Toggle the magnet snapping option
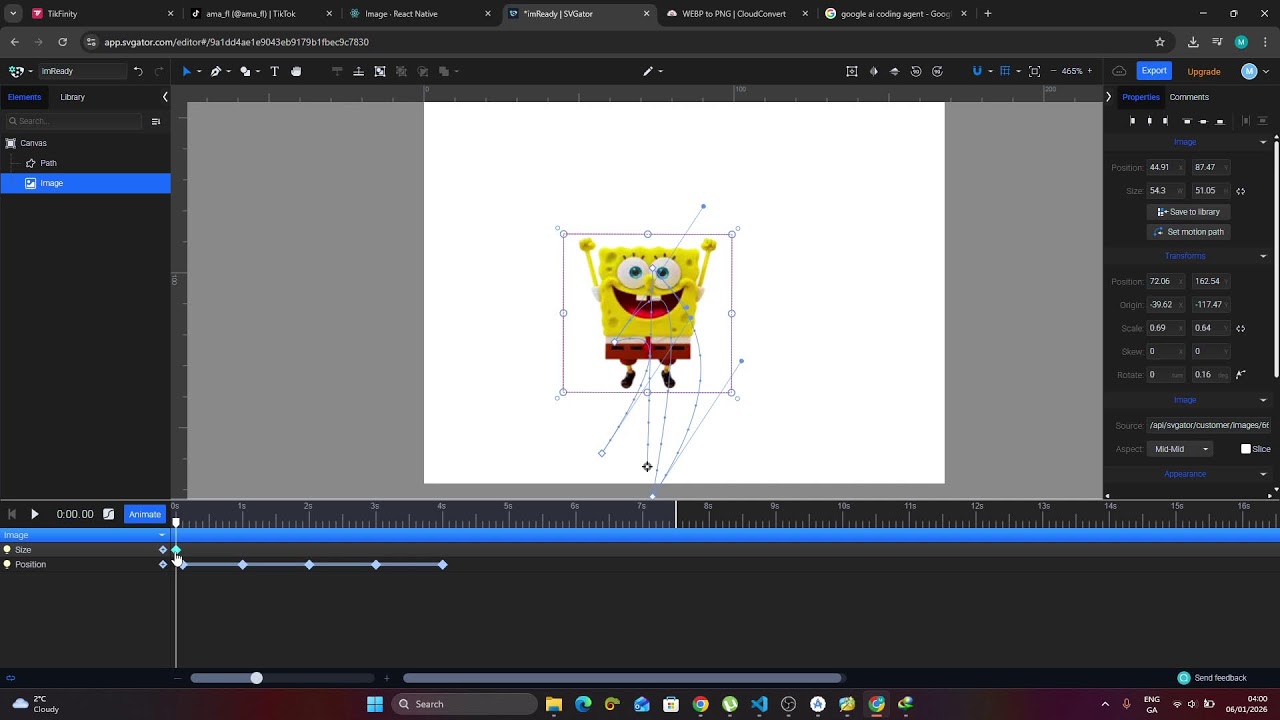Viewport: 1280px width, 720px height. pyautogui.click(x=977, y=71)
